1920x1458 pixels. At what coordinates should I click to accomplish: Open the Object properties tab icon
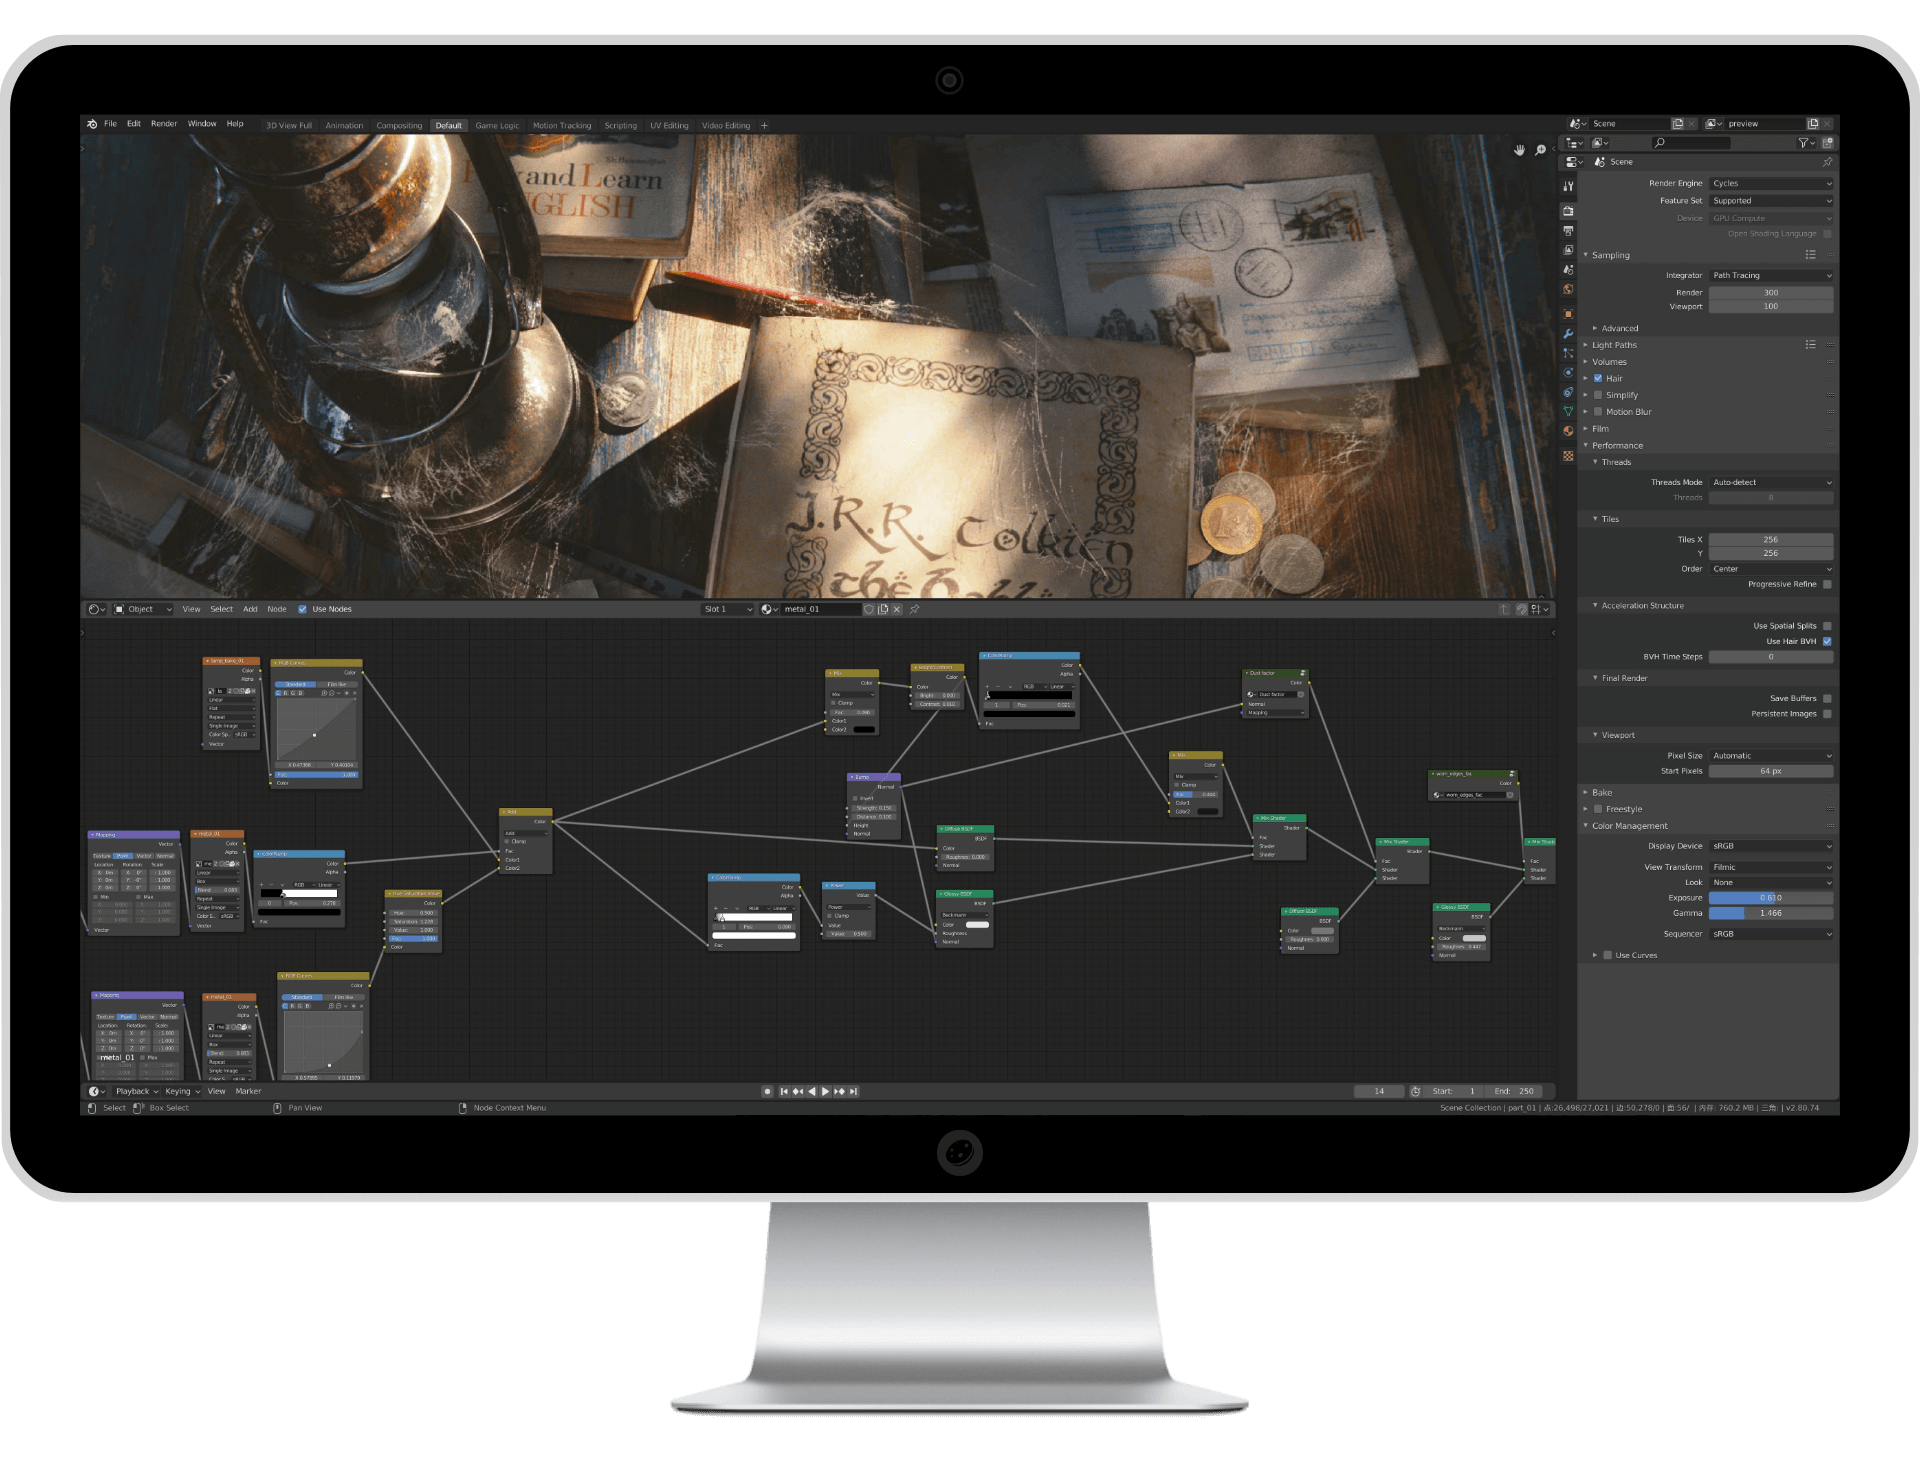click(x=1568, y=314)
